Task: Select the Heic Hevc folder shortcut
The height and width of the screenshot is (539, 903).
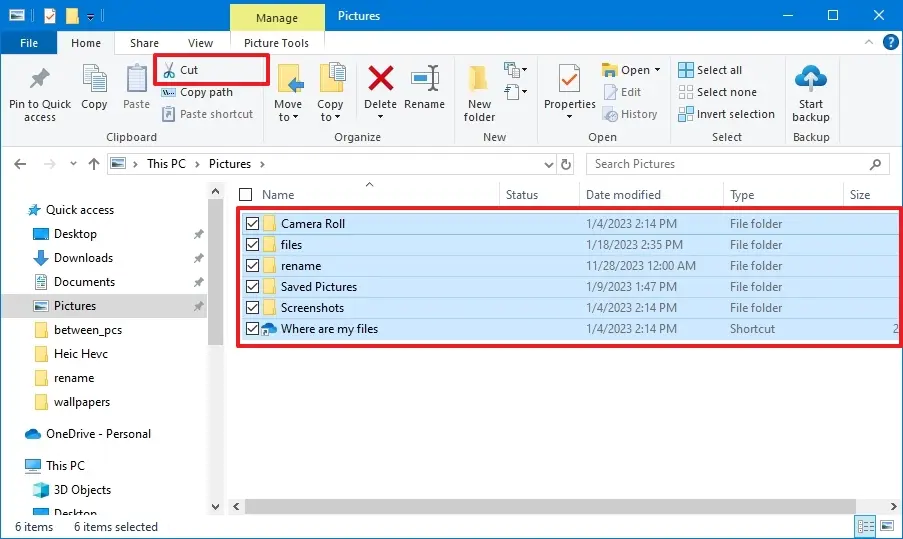Action: coord(81,354)
